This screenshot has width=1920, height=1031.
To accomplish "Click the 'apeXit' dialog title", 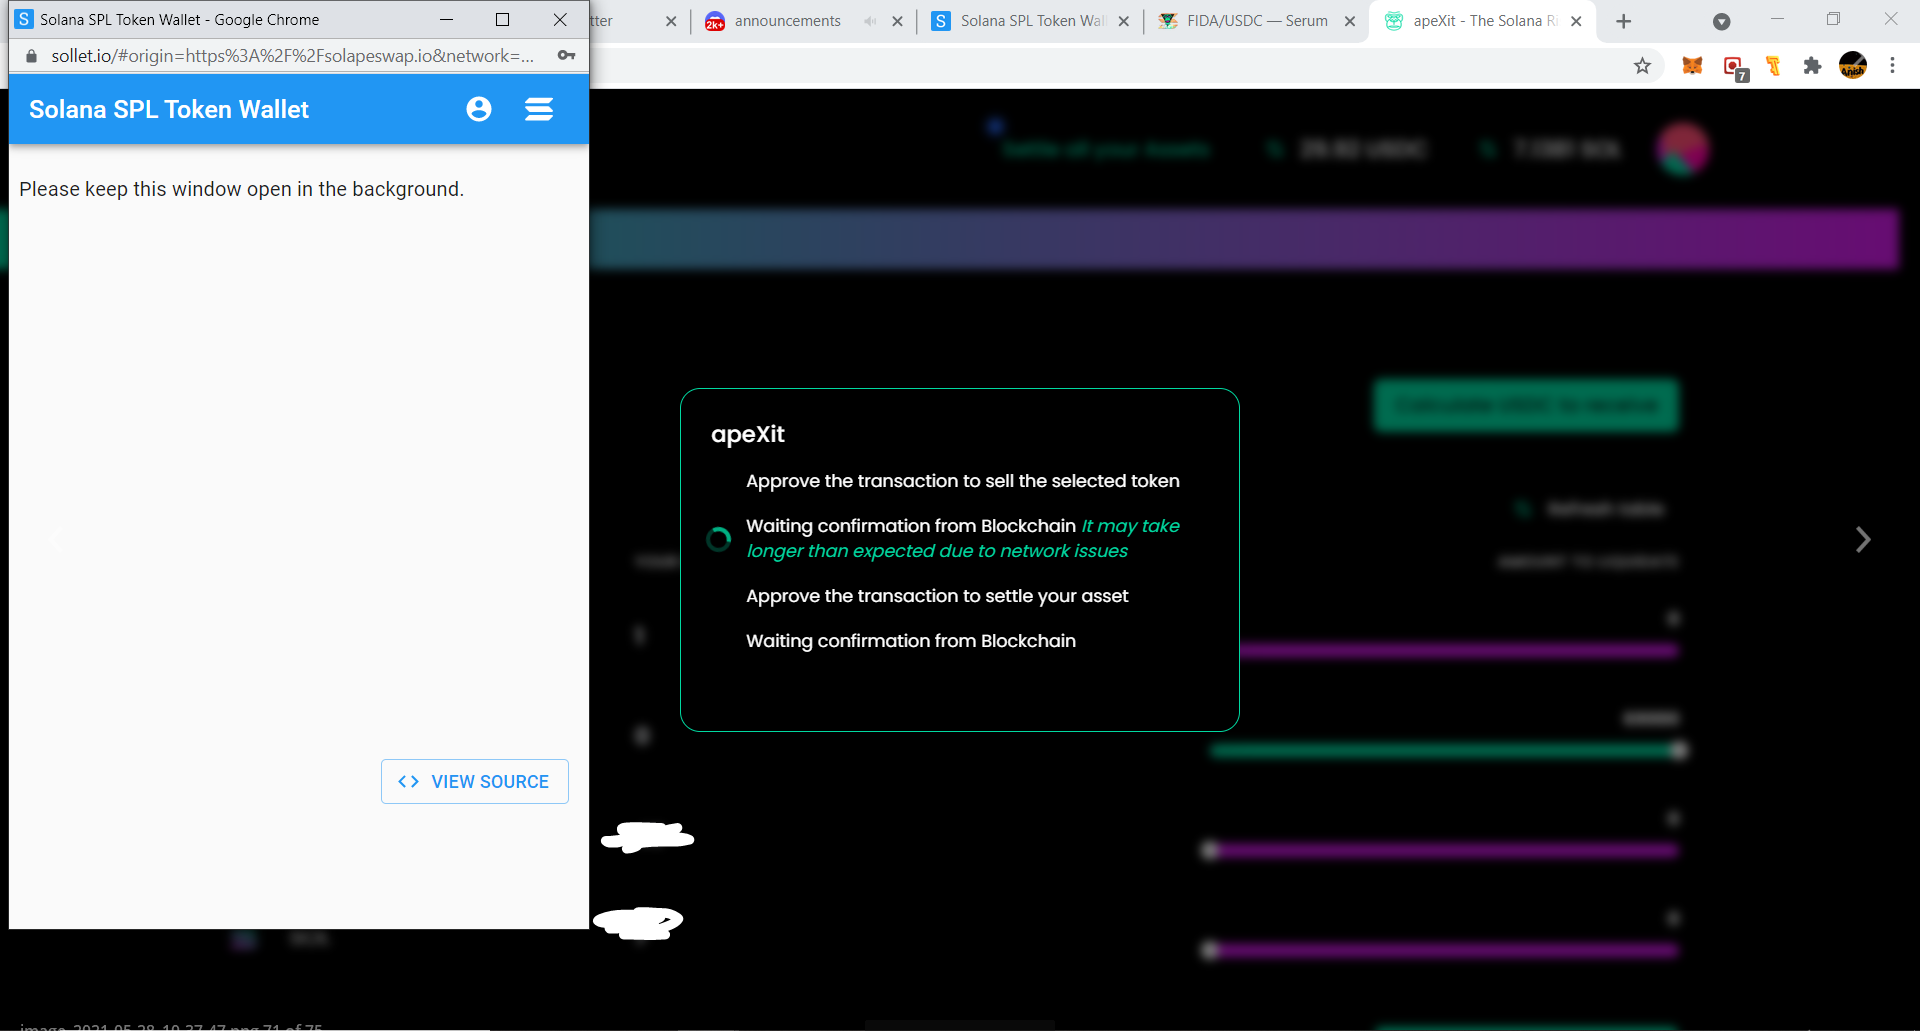I will tap(748, 434).
